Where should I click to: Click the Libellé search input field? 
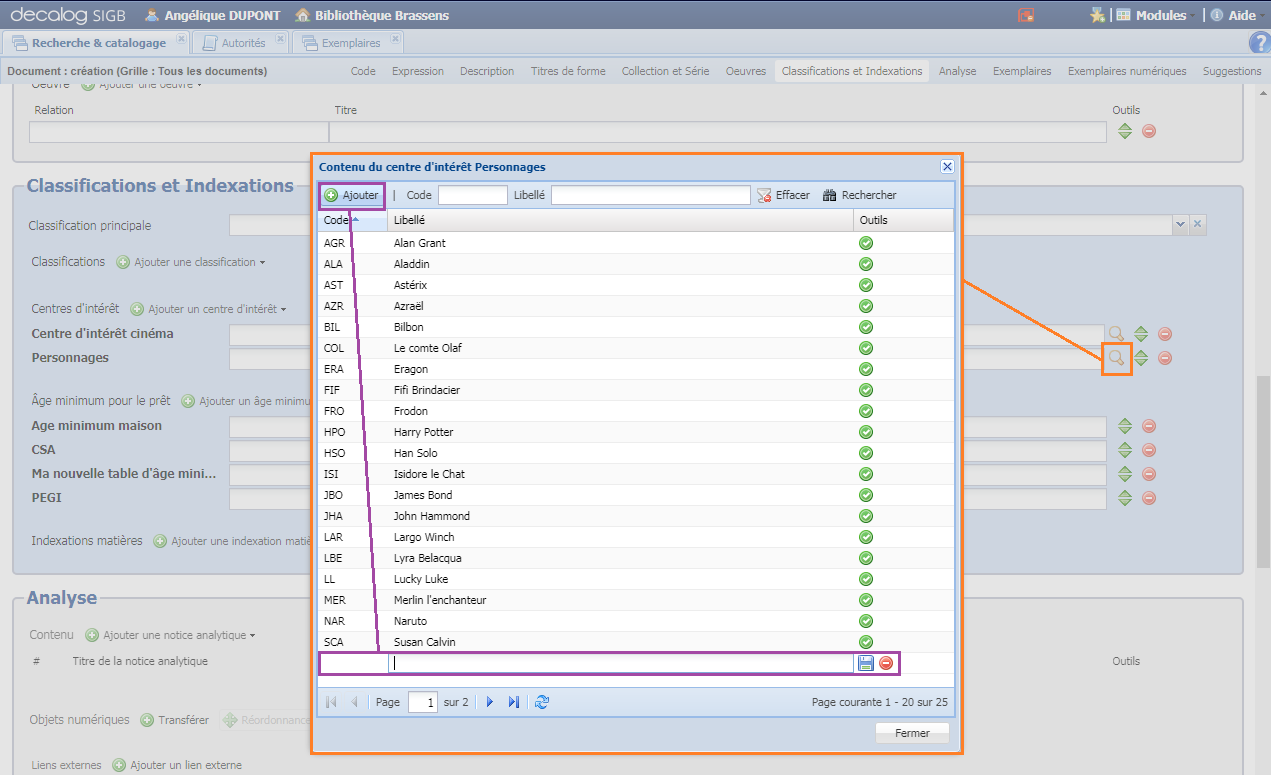pyautogui.click(x=650, y=195)
